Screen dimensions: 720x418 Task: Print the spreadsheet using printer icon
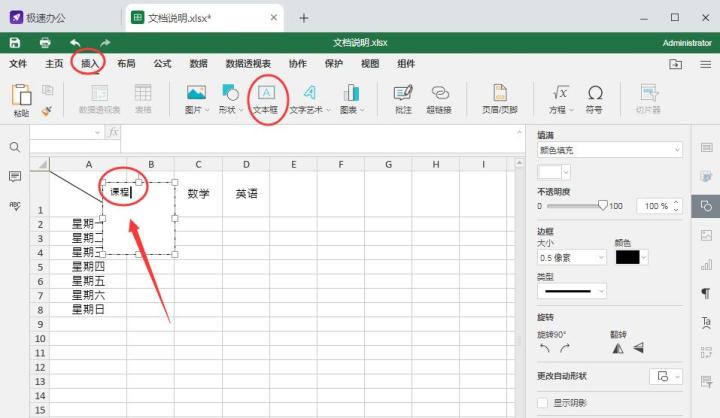pyautogui.click(x=45, y=43)
